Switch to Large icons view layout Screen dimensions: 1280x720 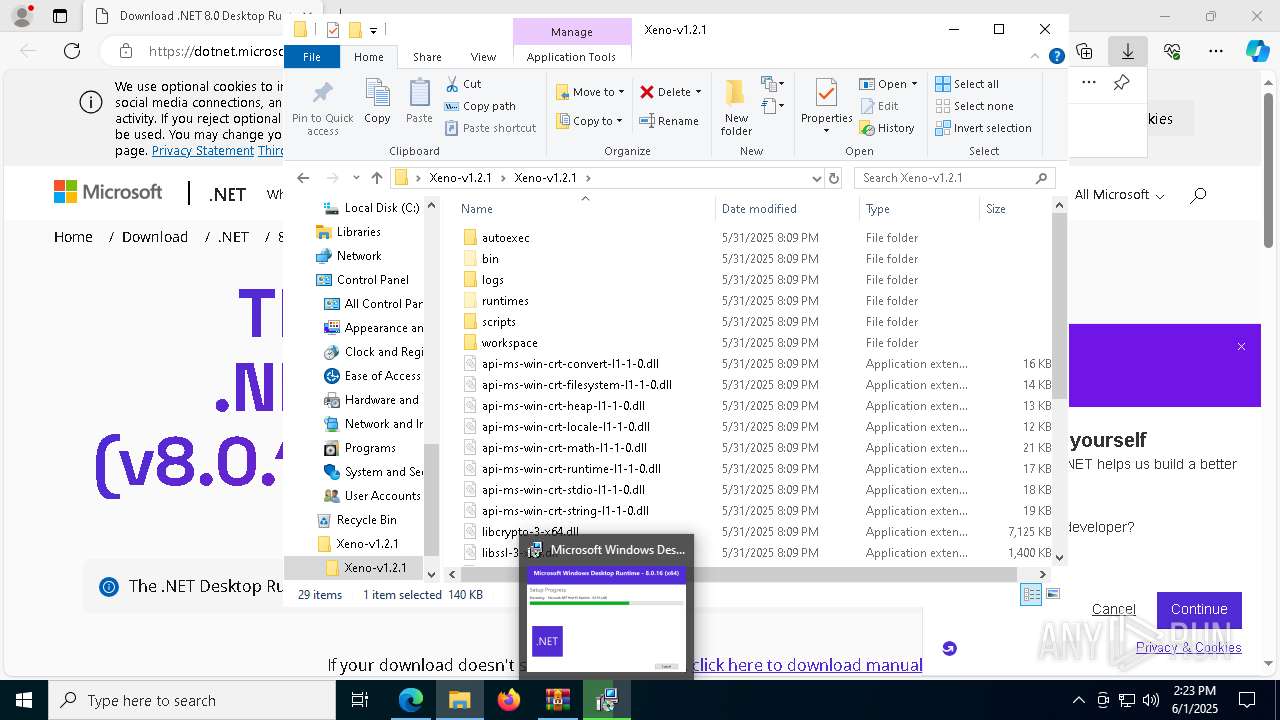pyautogui.click(x=1052, y=594)
